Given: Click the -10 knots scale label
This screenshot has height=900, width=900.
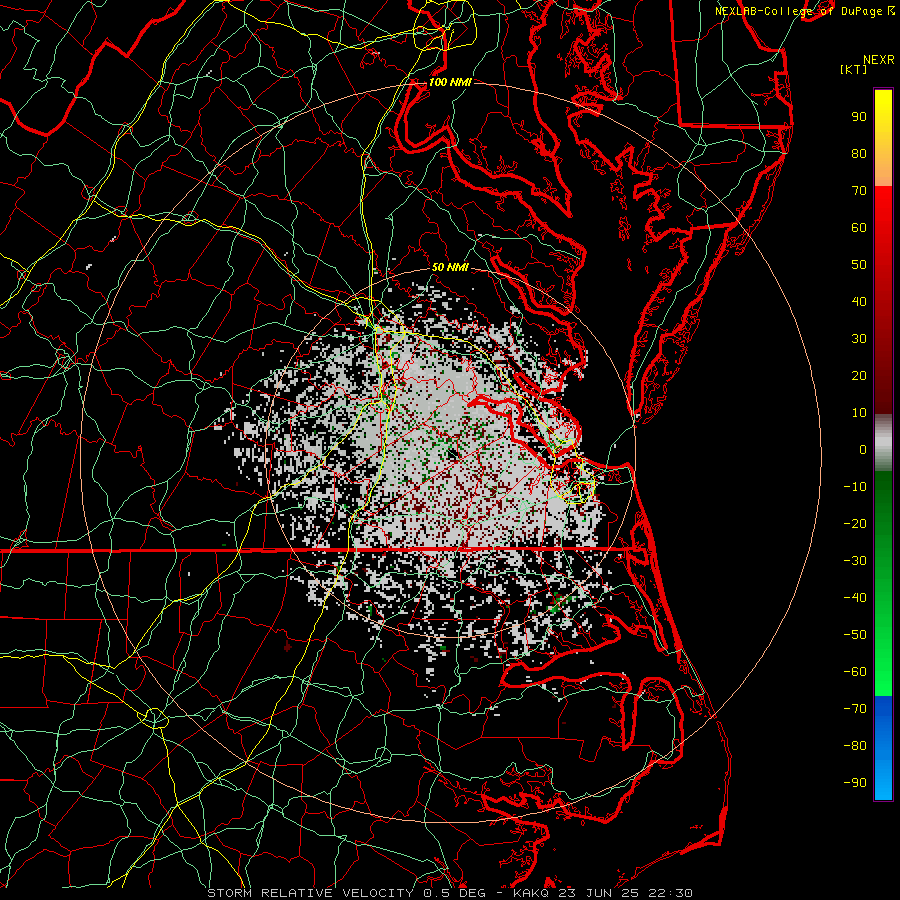Looking at the screenshot, I should [x=855, y=487].
